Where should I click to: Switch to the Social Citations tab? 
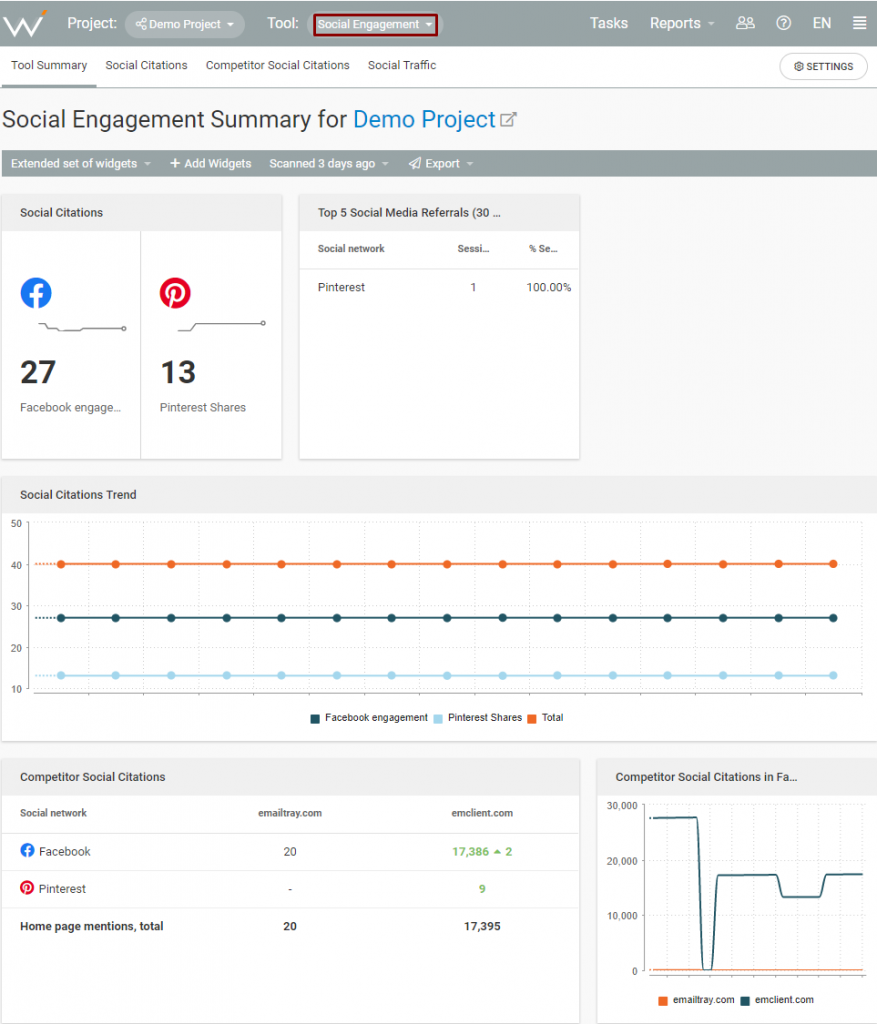(146, 65)
